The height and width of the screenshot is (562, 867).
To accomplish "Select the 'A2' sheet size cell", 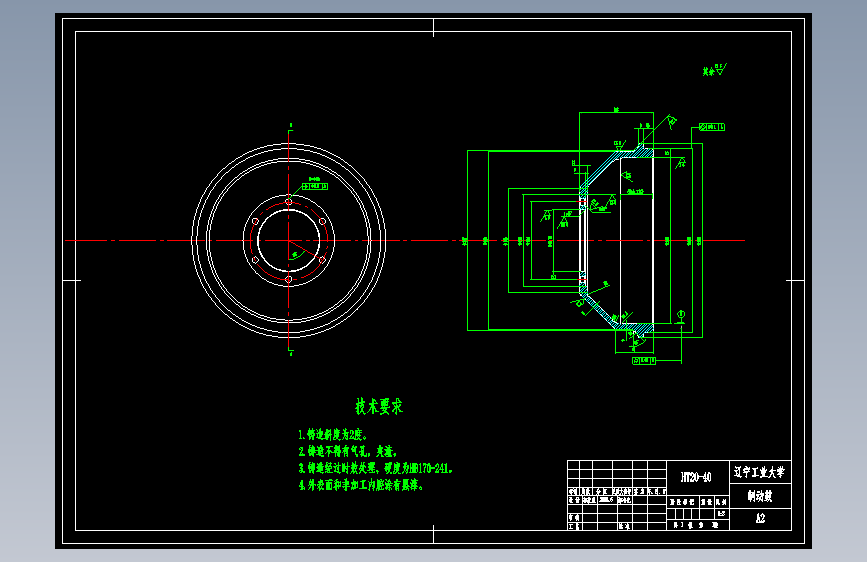I will tap(760, 518).
